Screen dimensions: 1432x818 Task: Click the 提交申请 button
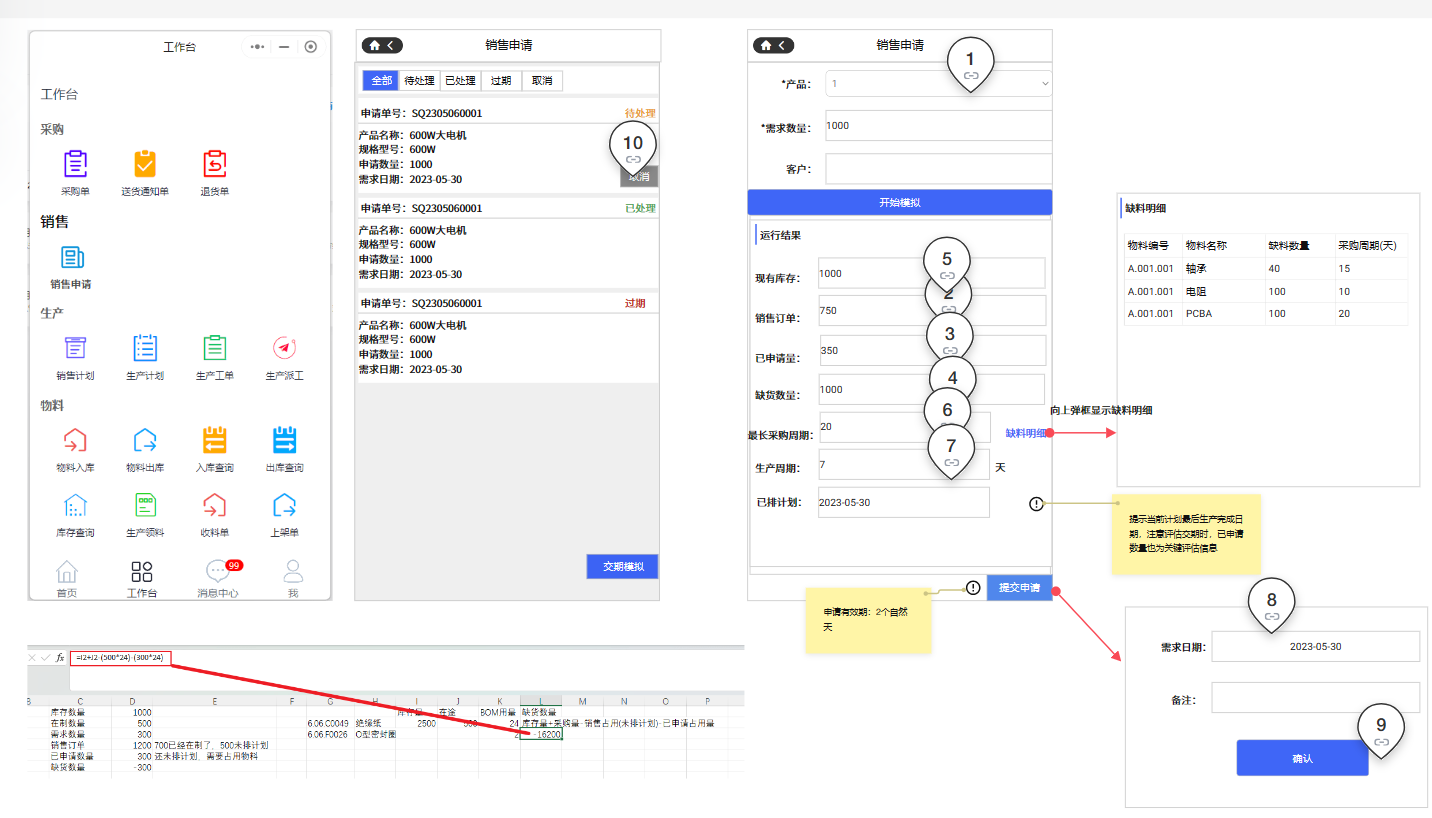[1019, 588]
